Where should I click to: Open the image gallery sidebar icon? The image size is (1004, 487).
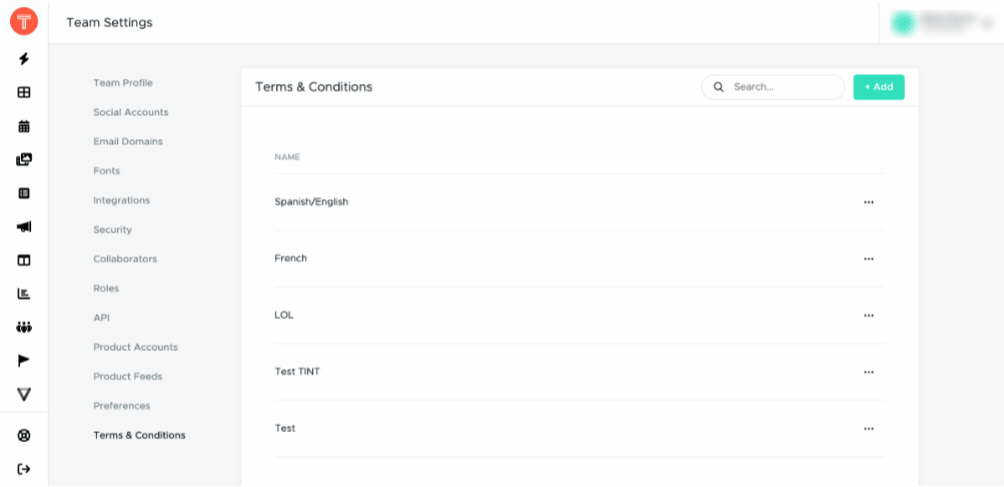pyautogui.click(x=24, y=160)
